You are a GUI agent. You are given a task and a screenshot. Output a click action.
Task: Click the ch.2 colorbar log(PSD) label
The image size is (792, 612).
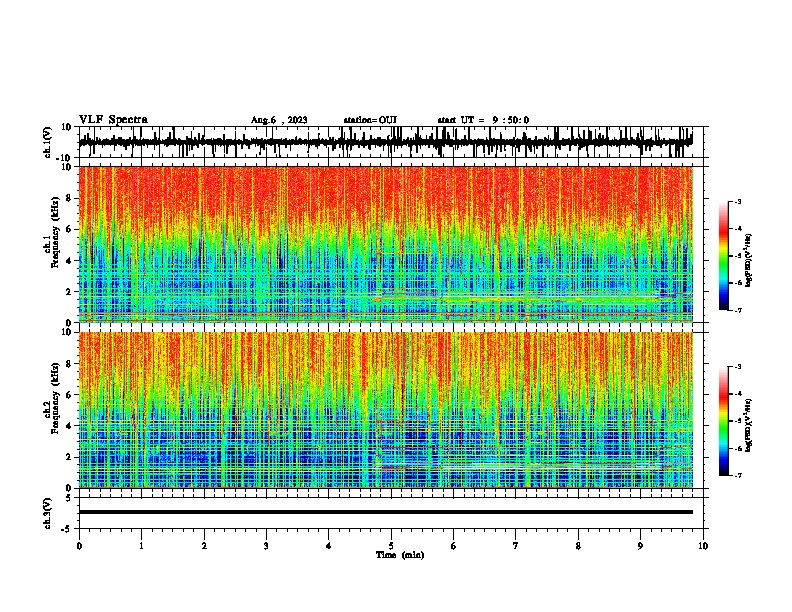749,425
